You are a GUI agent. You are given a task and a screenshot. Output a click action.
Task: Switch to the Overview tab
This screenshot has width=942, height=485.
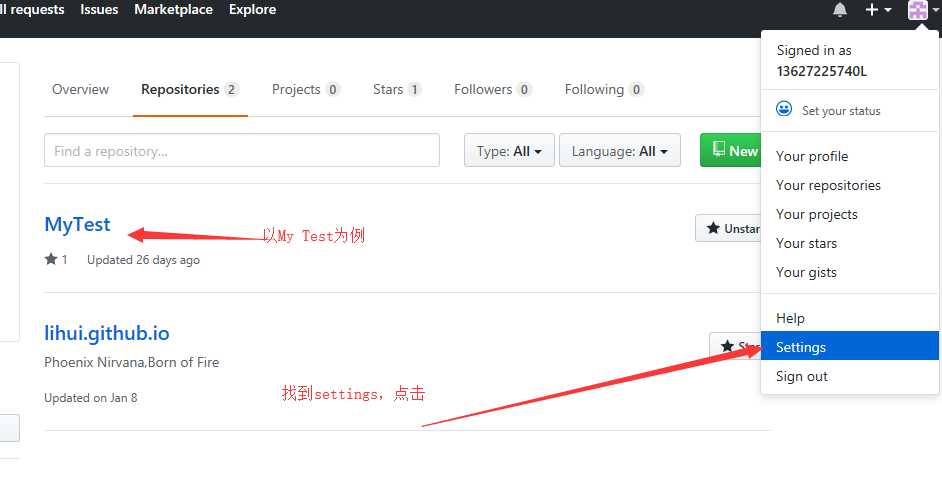click(x=81, y=90)
